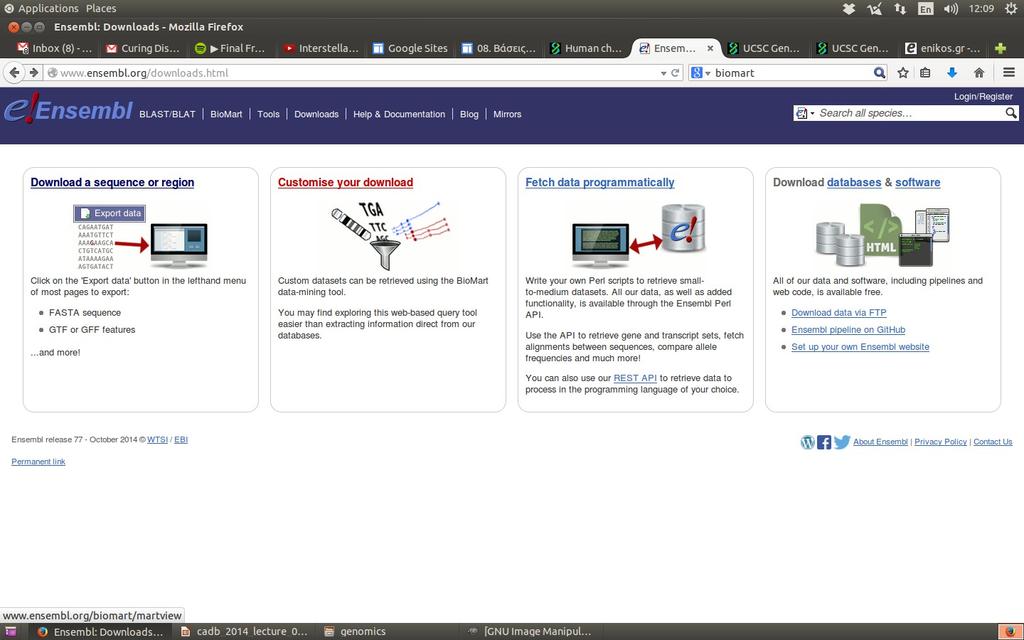The width and height of the screenshot is (1024, 640).
Task: Expand the URL bar history dropdown
Action: coord(664,73)
